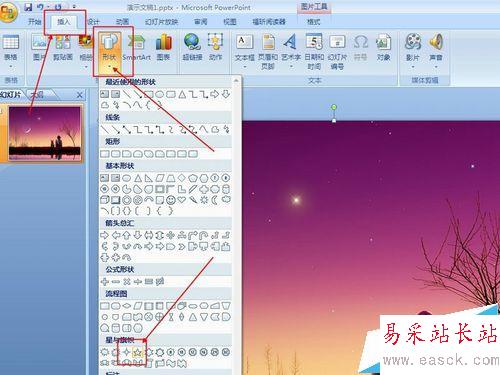Pick the 5-point star in 星与旗帜
The width and height of the screenshot is (500, 375).
tap(138, 352)
